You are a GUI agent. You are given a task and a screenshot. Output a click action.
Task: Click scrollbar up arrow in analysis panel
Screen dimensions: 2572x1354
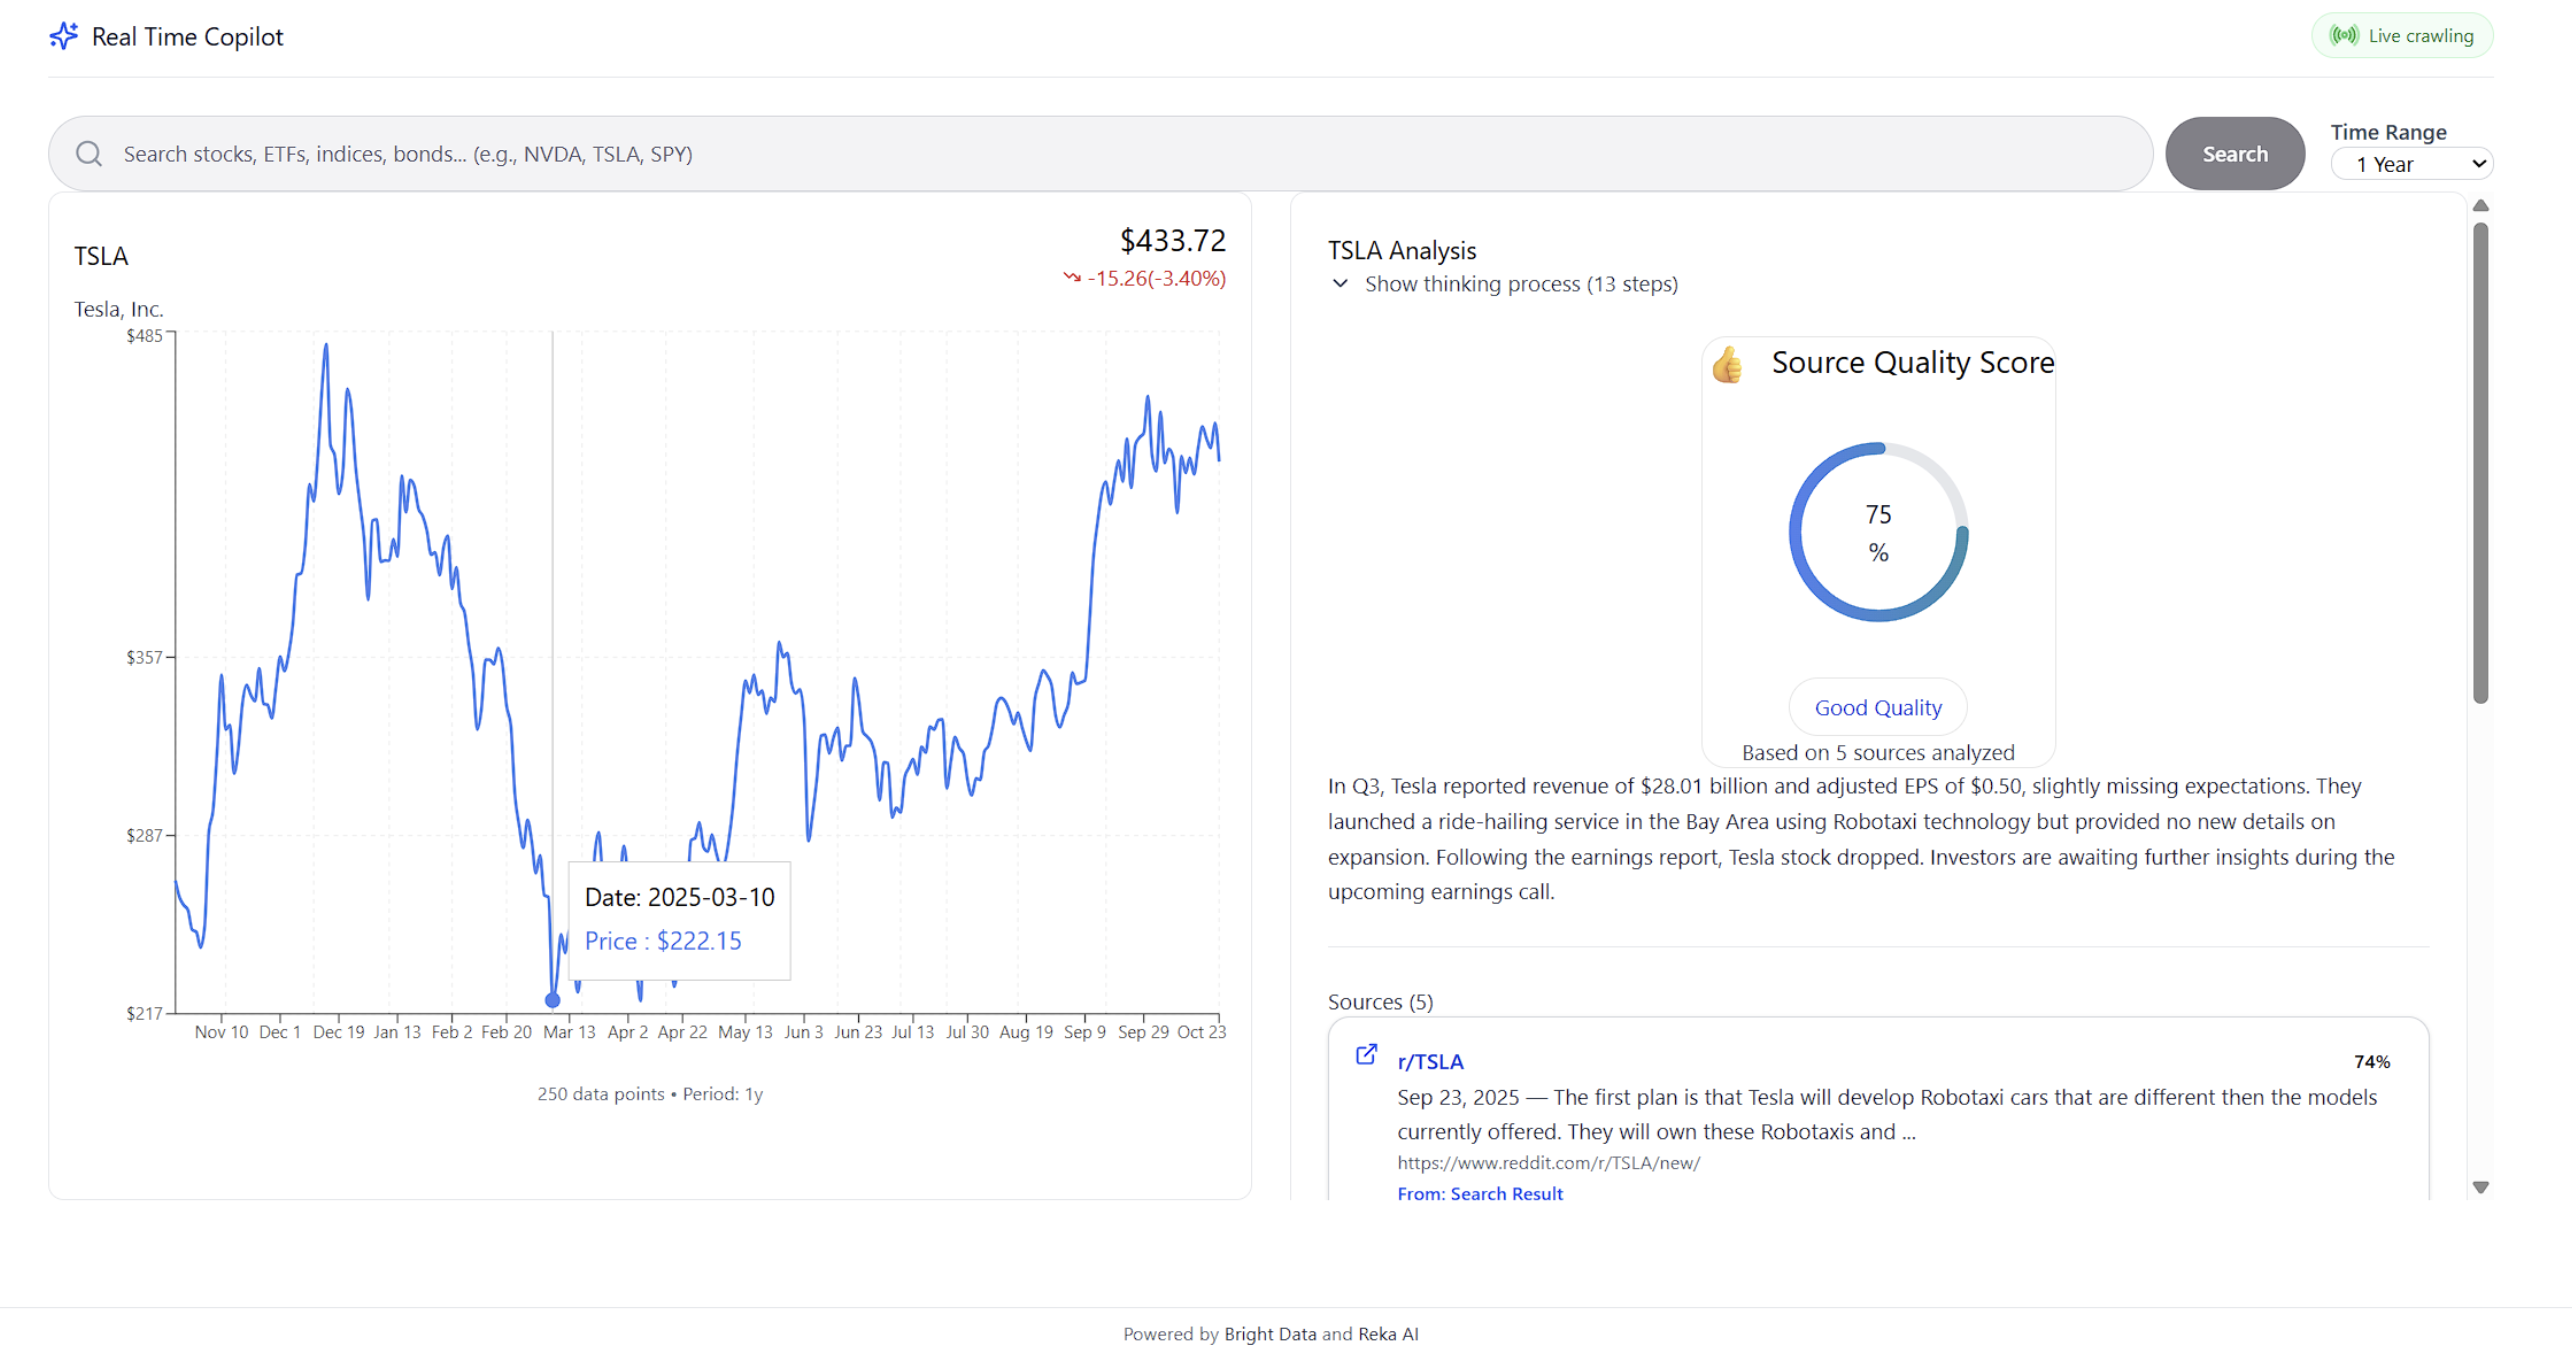point(2480,206)
